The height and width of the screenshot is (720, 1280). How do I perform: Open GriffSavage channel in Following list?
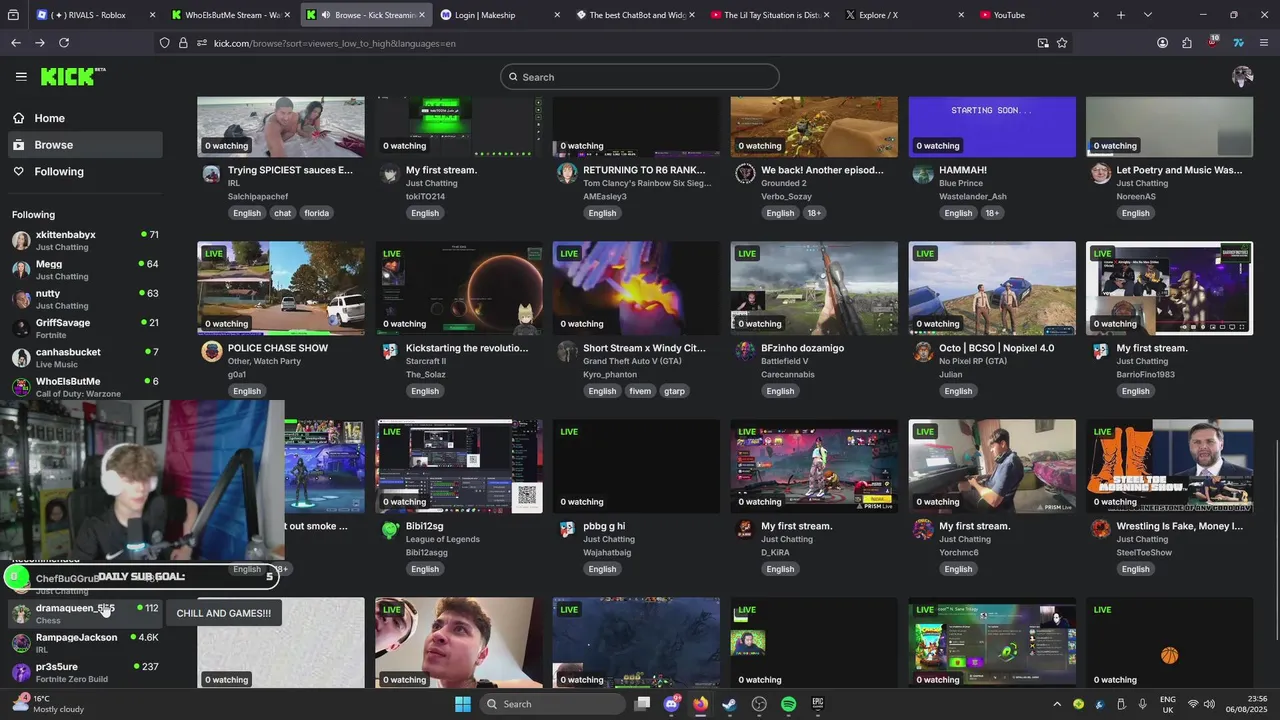point(85,328)
